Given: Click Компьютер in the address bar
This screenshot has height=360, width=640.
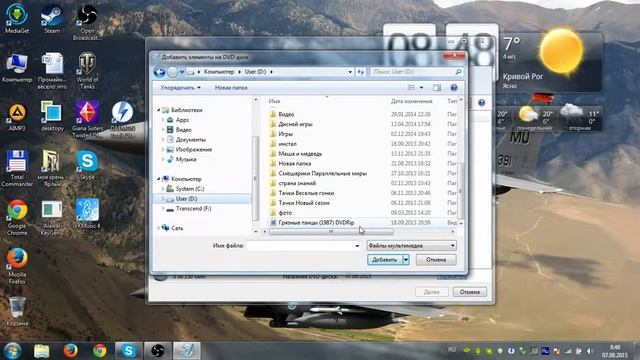Looking at the screenshot, I should tap(219, 72).
